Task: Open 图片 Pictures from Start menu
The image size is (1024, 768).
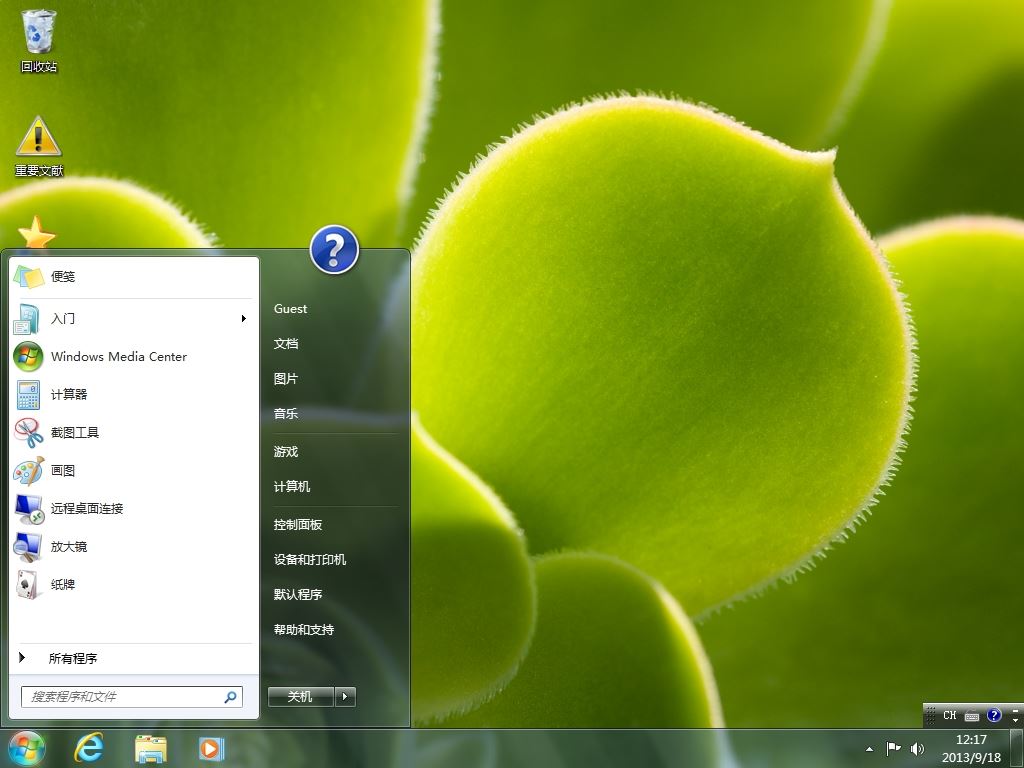Action: [x=286, y=379]
